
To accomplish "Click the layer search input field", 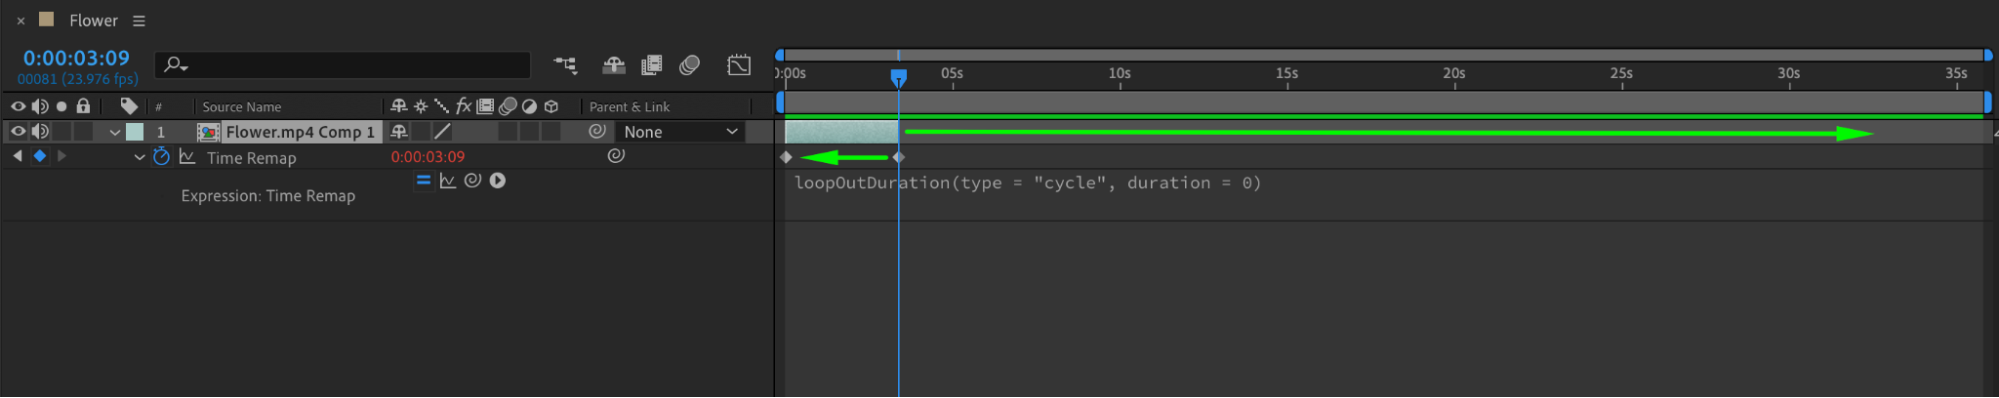I will 343,65.
